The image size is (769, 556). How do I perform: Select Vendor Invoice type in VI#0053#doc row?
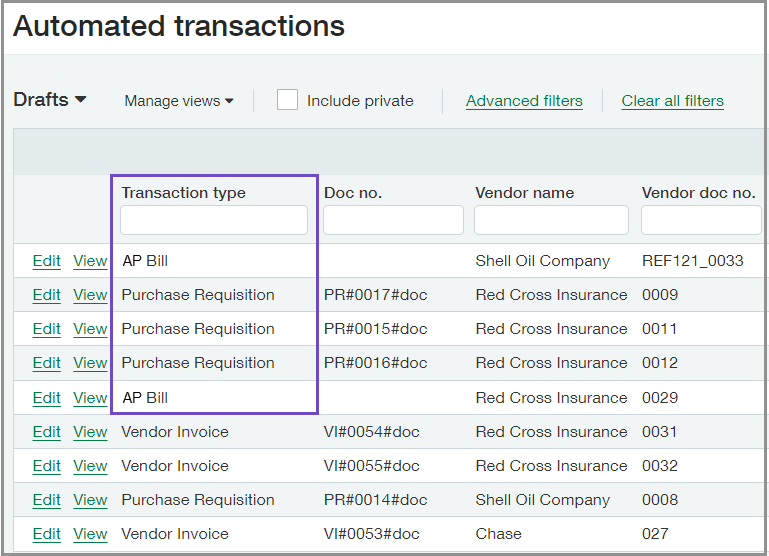click(175, 533)
